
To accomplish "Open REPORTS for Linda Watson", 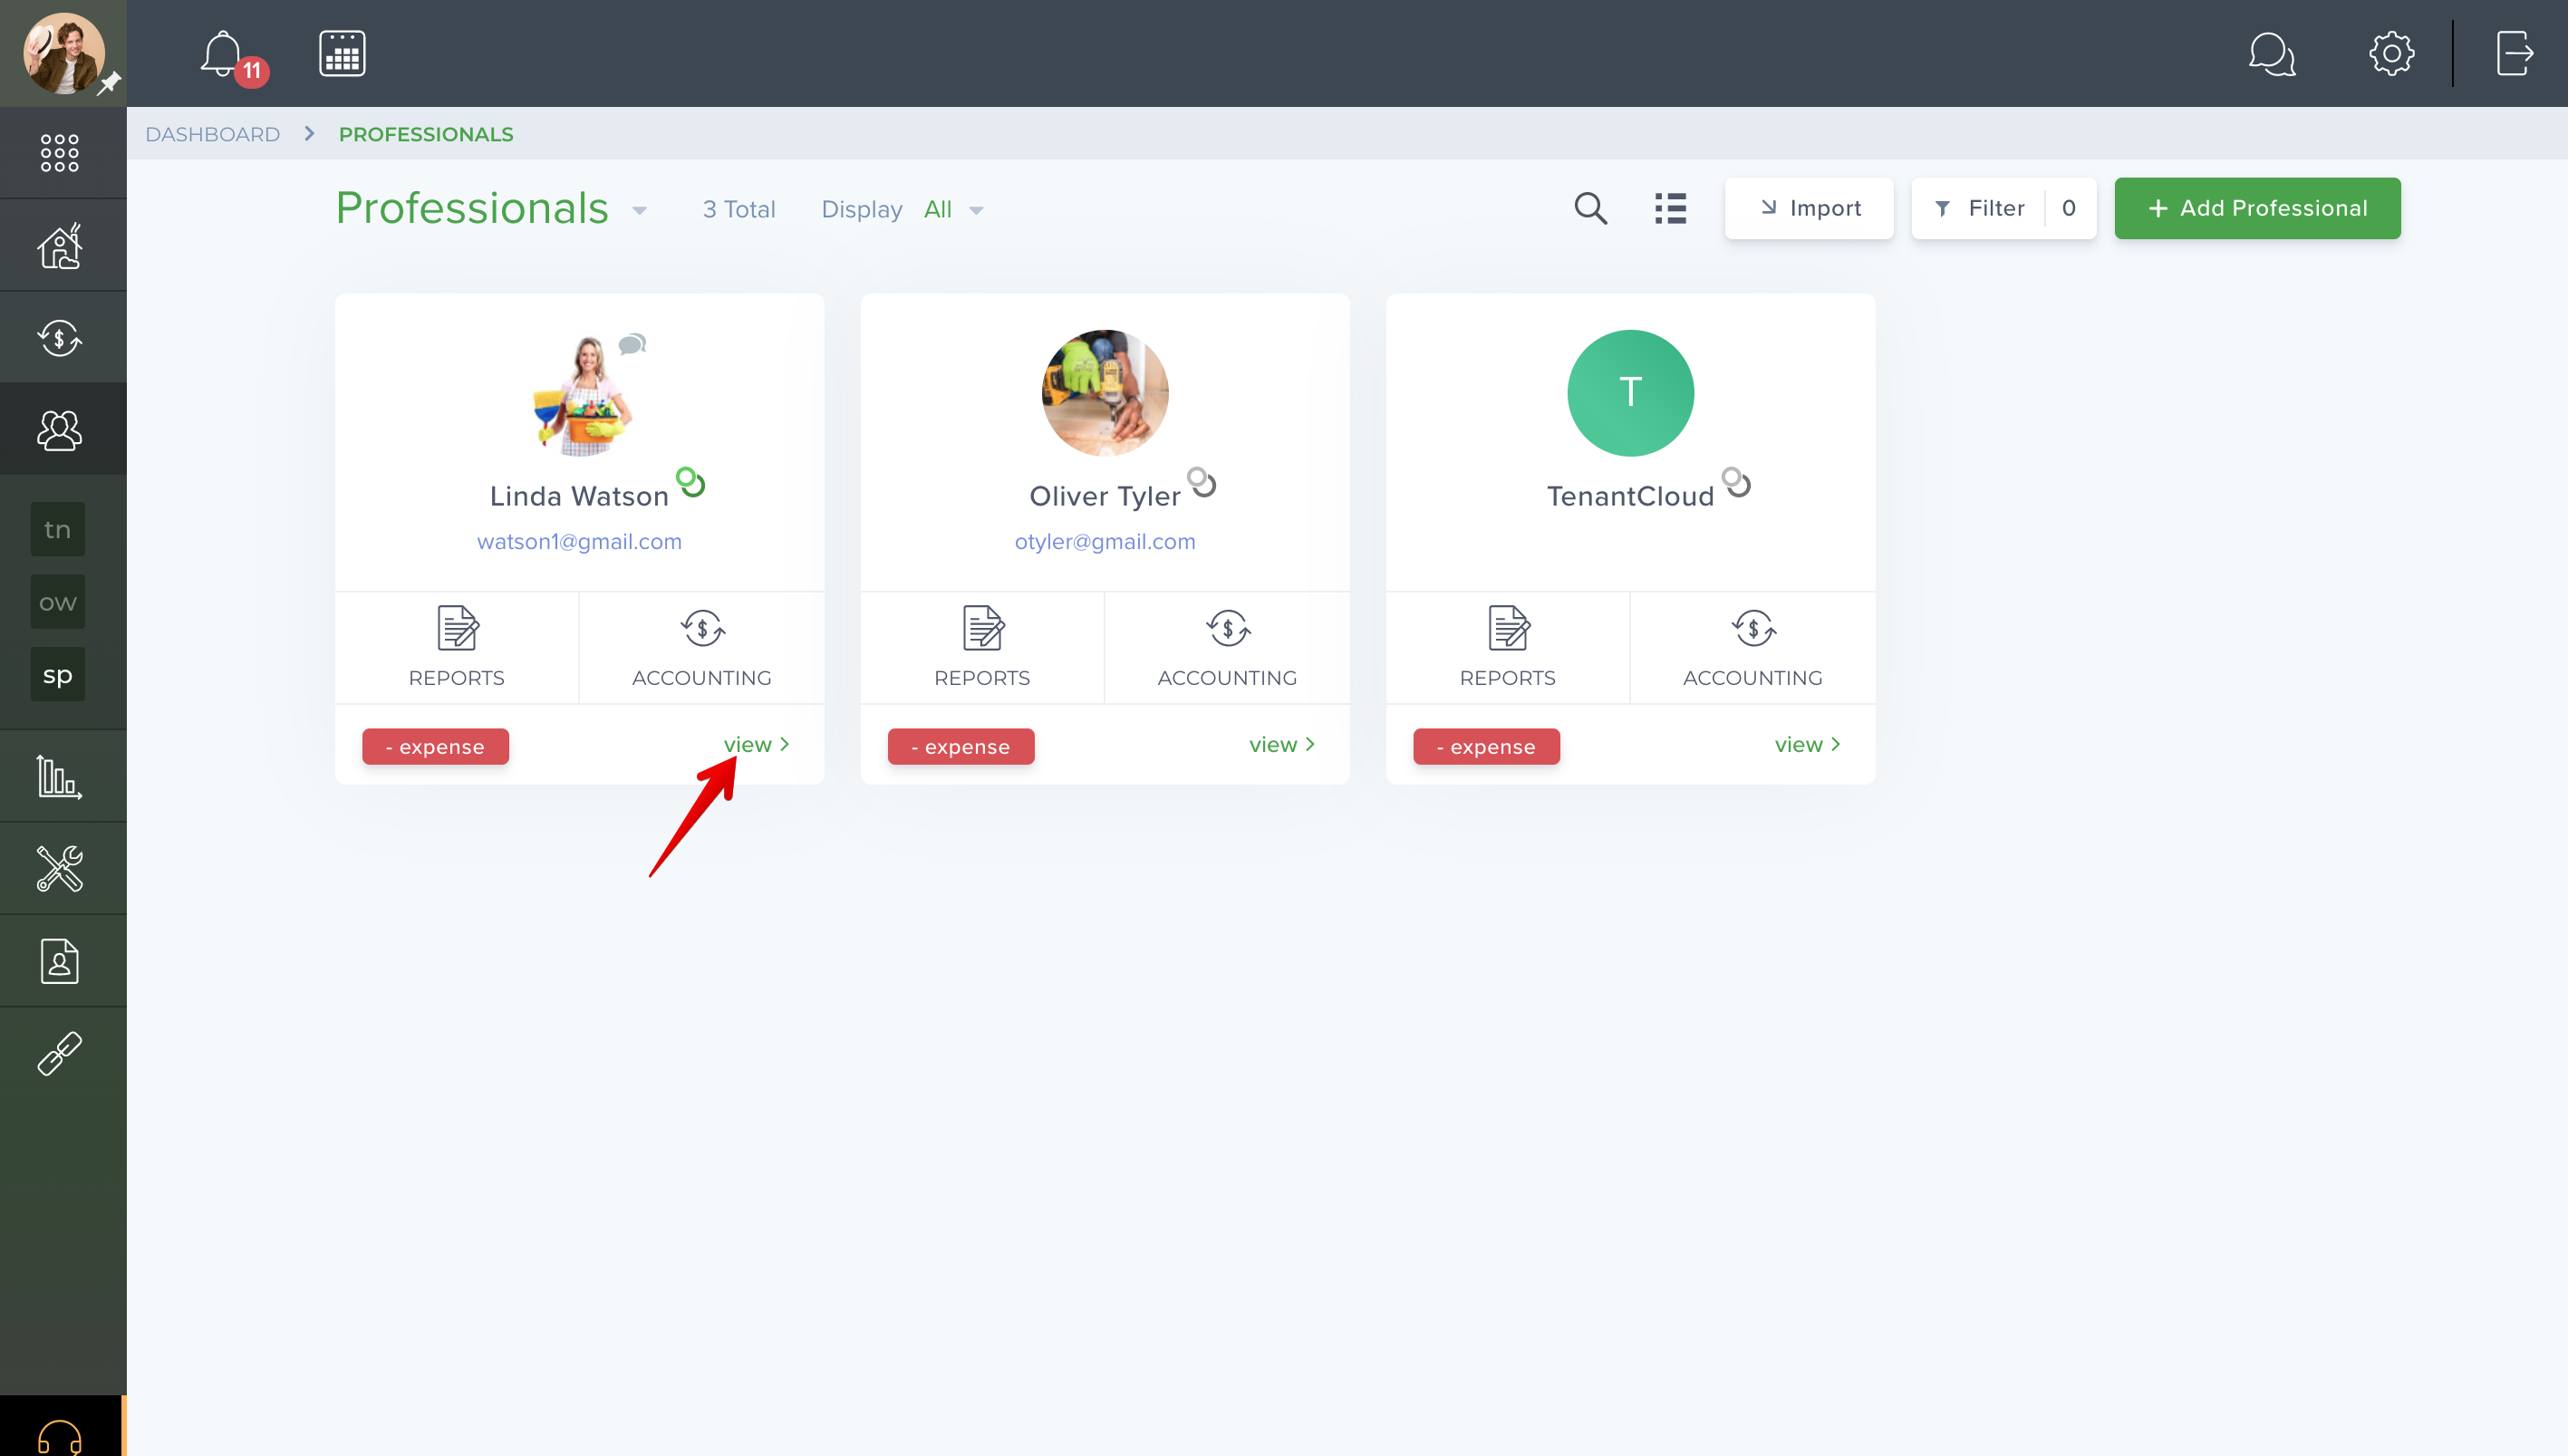I will (x=457, y=647).
